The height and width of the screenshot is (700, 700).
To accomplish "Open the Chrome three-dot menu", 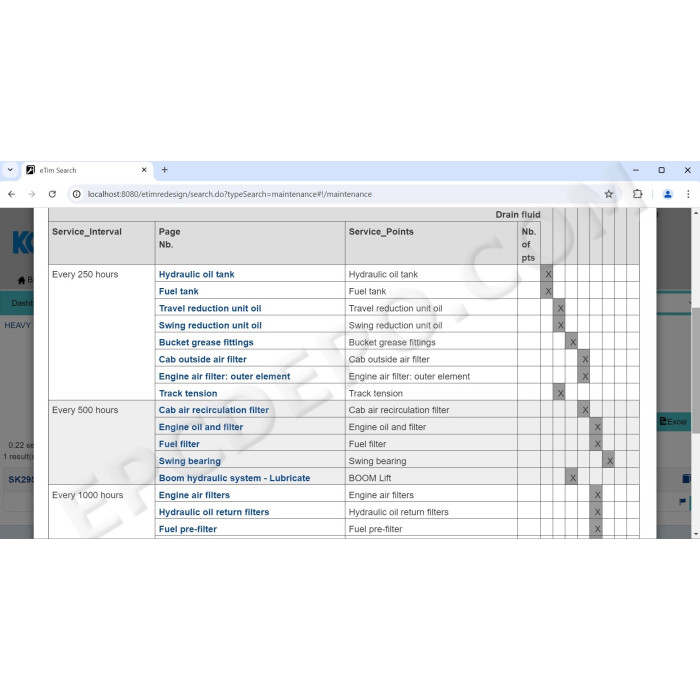I will tap(688, 194).
